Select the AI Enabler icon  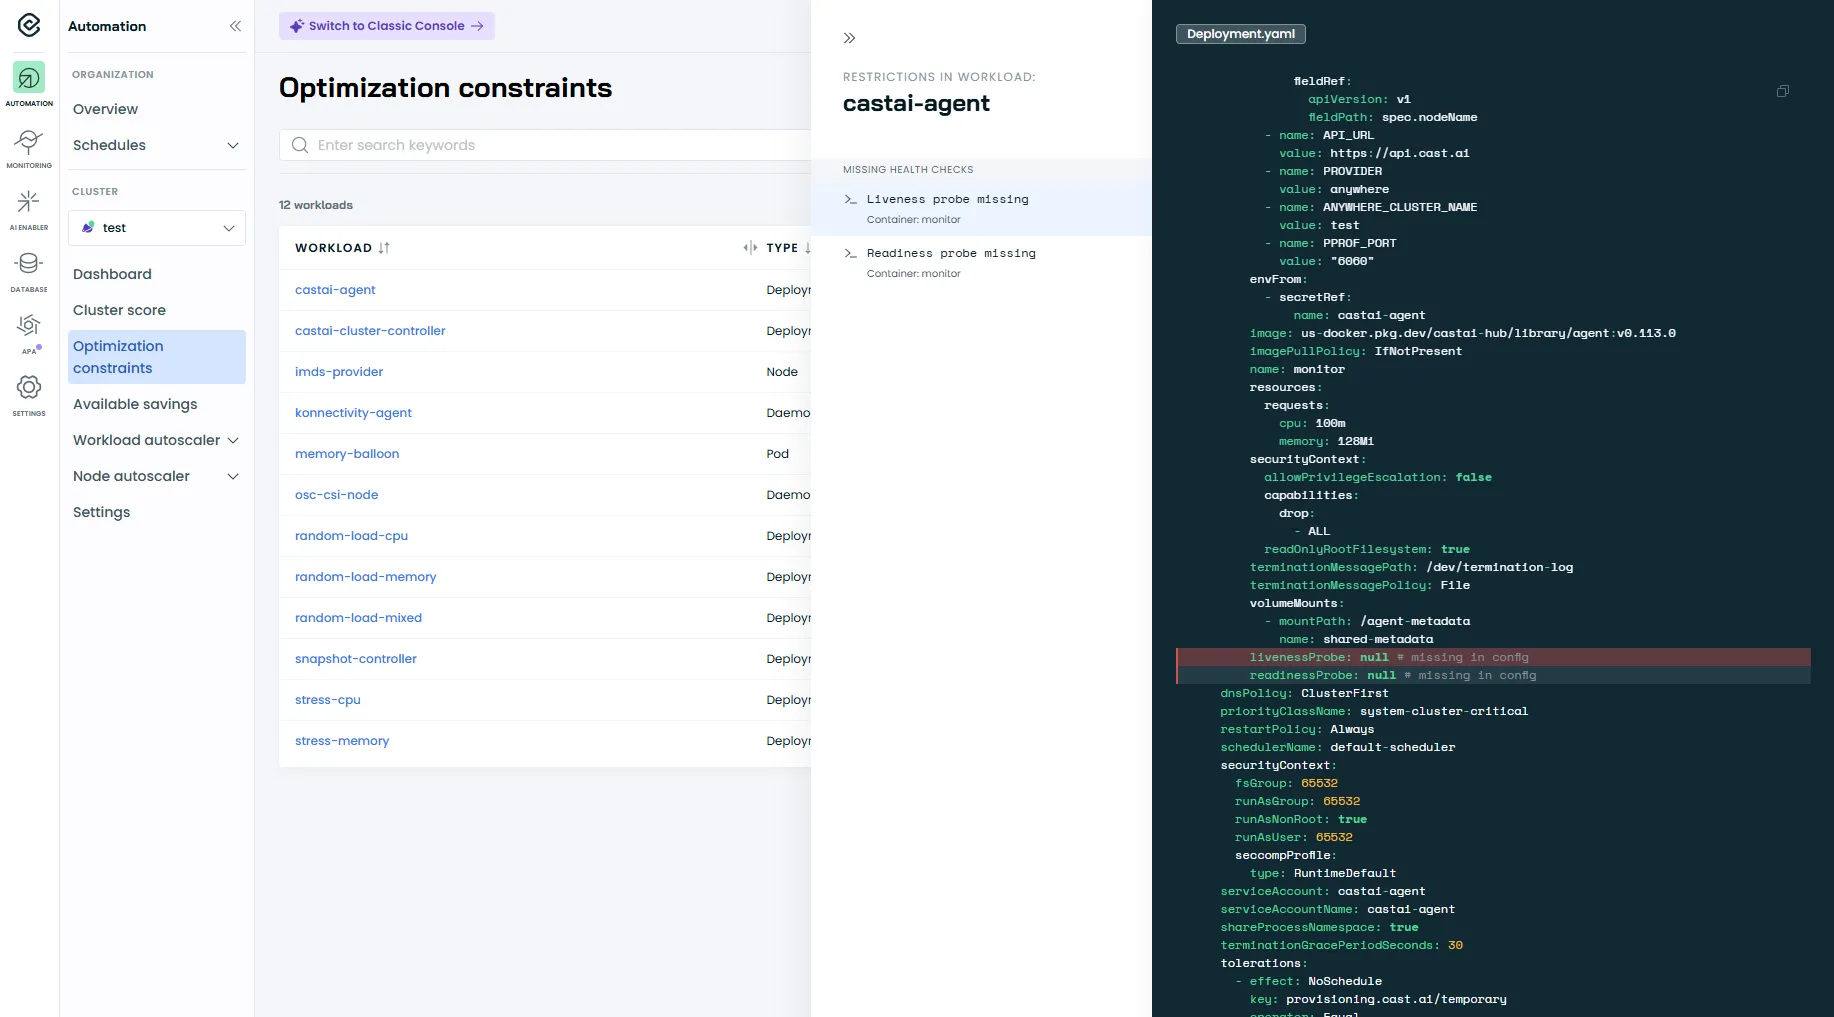29,205
